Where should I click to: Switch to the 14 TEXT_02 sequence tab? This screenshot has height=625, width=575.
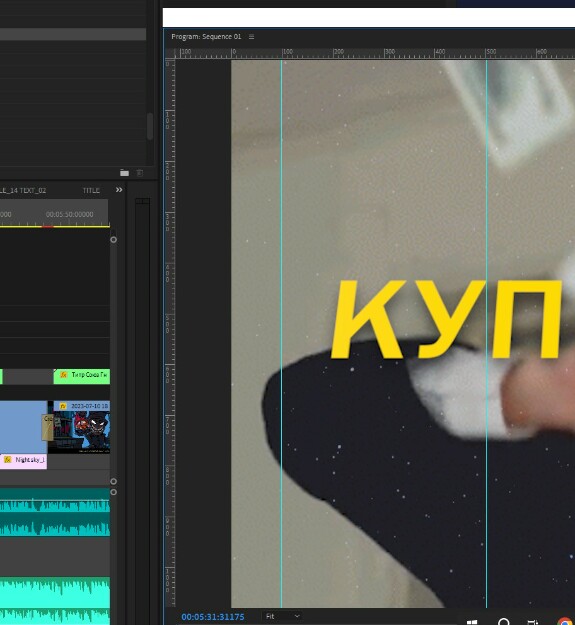23,191
